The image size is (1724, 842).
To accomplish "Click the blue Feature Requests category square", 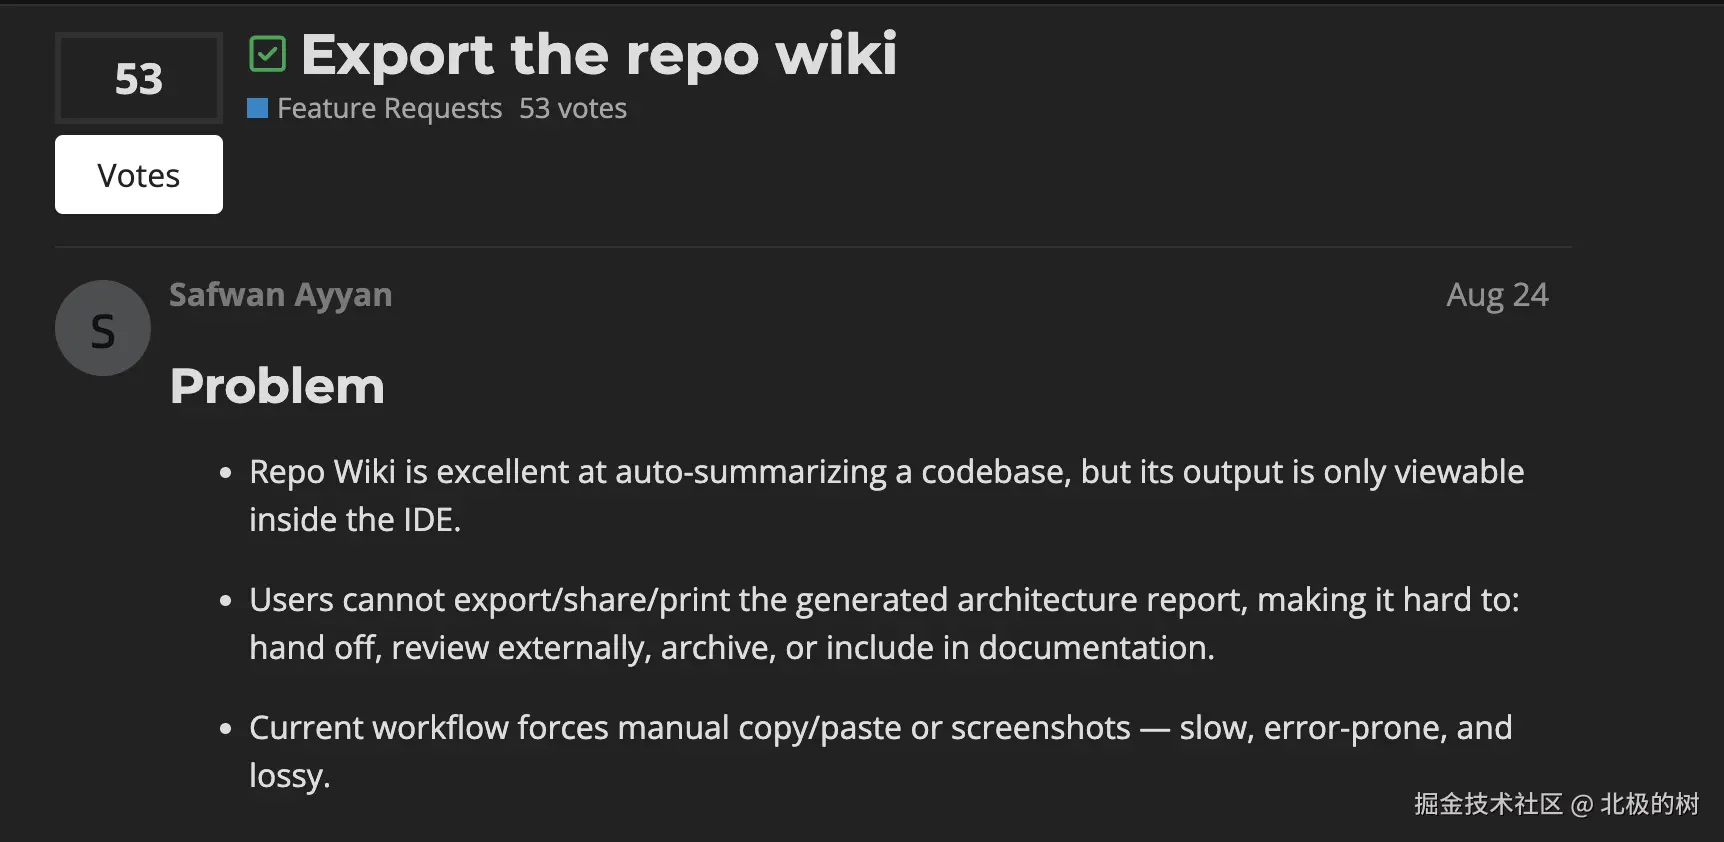I will click(x=257, y=108).
